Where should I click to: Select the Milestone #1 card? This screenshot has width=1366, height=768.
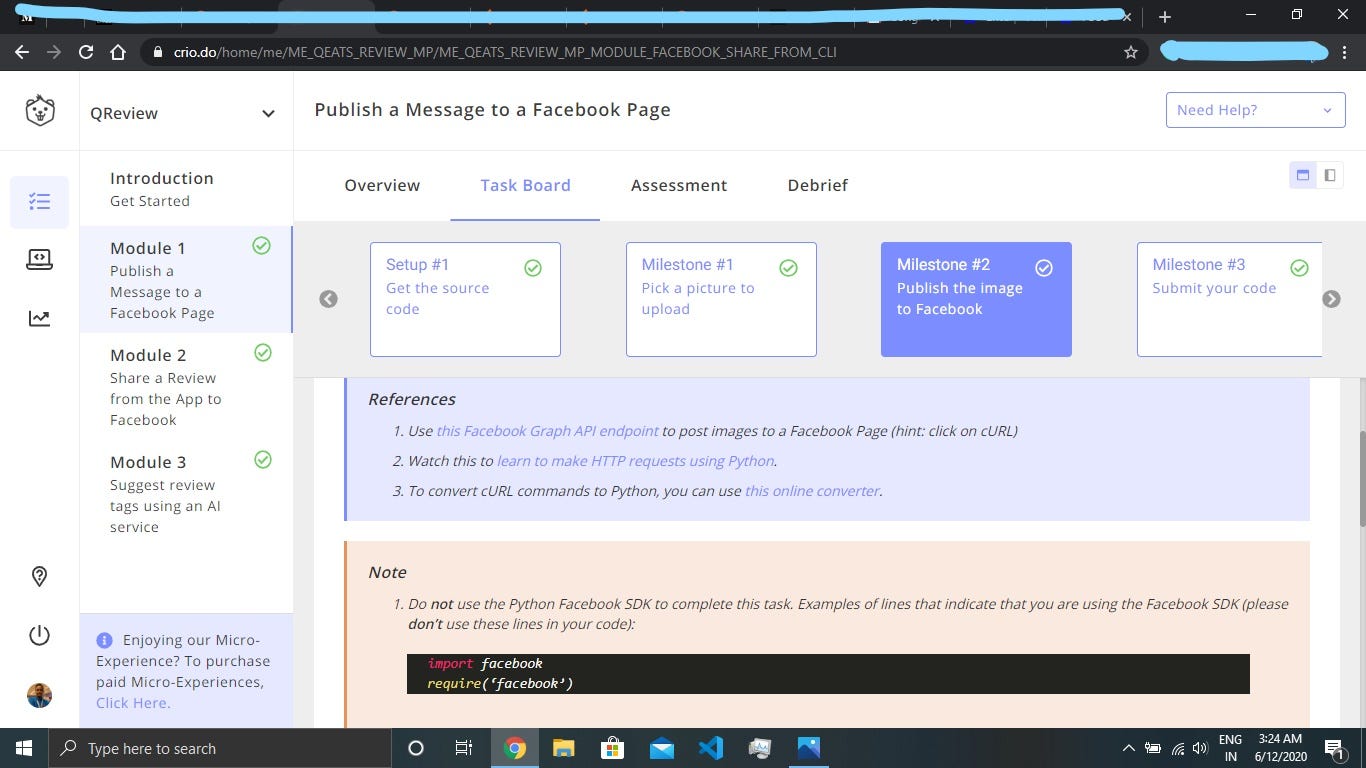tap(721, 299)
